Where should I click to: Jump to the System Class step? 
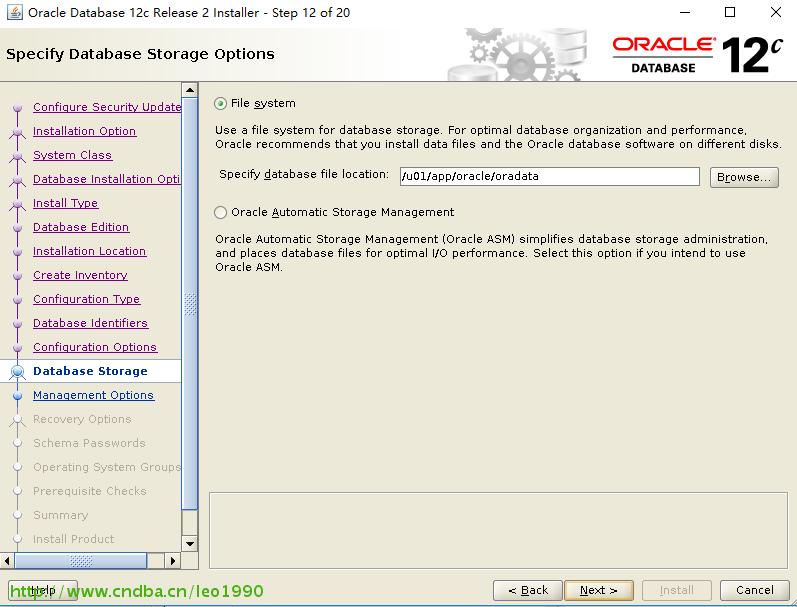click(72, 155)
